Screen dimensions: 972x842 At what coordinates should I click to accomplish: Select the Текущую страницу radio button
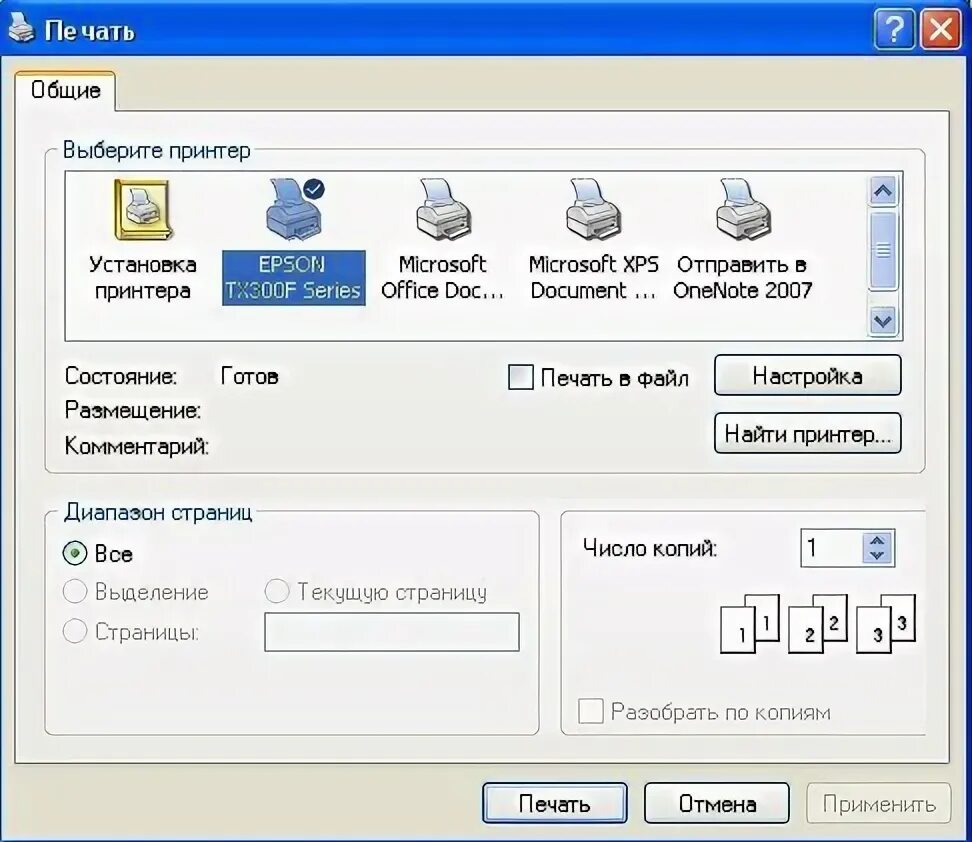point(276,592)
